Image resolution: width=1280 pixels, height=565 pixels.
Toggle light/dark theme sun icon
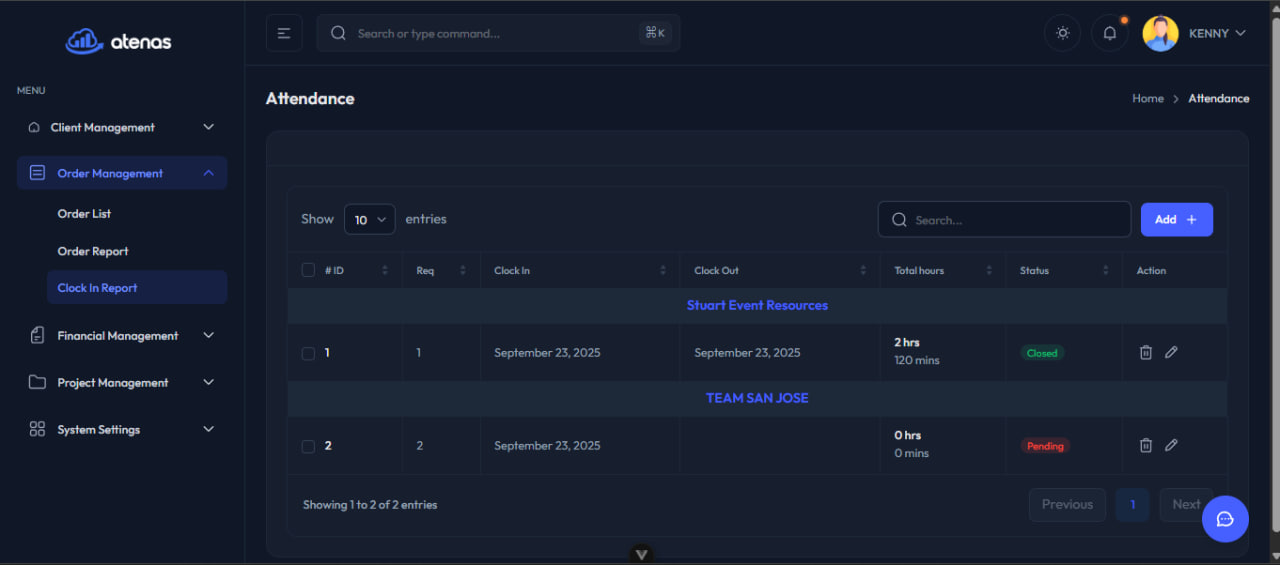[1062, 33]
